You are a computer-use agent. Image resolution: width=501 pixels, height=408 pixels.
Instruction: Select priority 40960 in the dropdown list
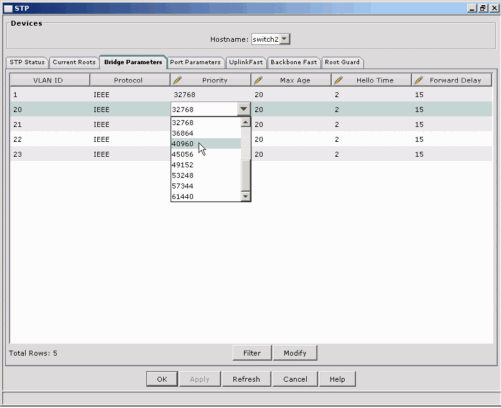pyautogui.click(x=206, y=144)
